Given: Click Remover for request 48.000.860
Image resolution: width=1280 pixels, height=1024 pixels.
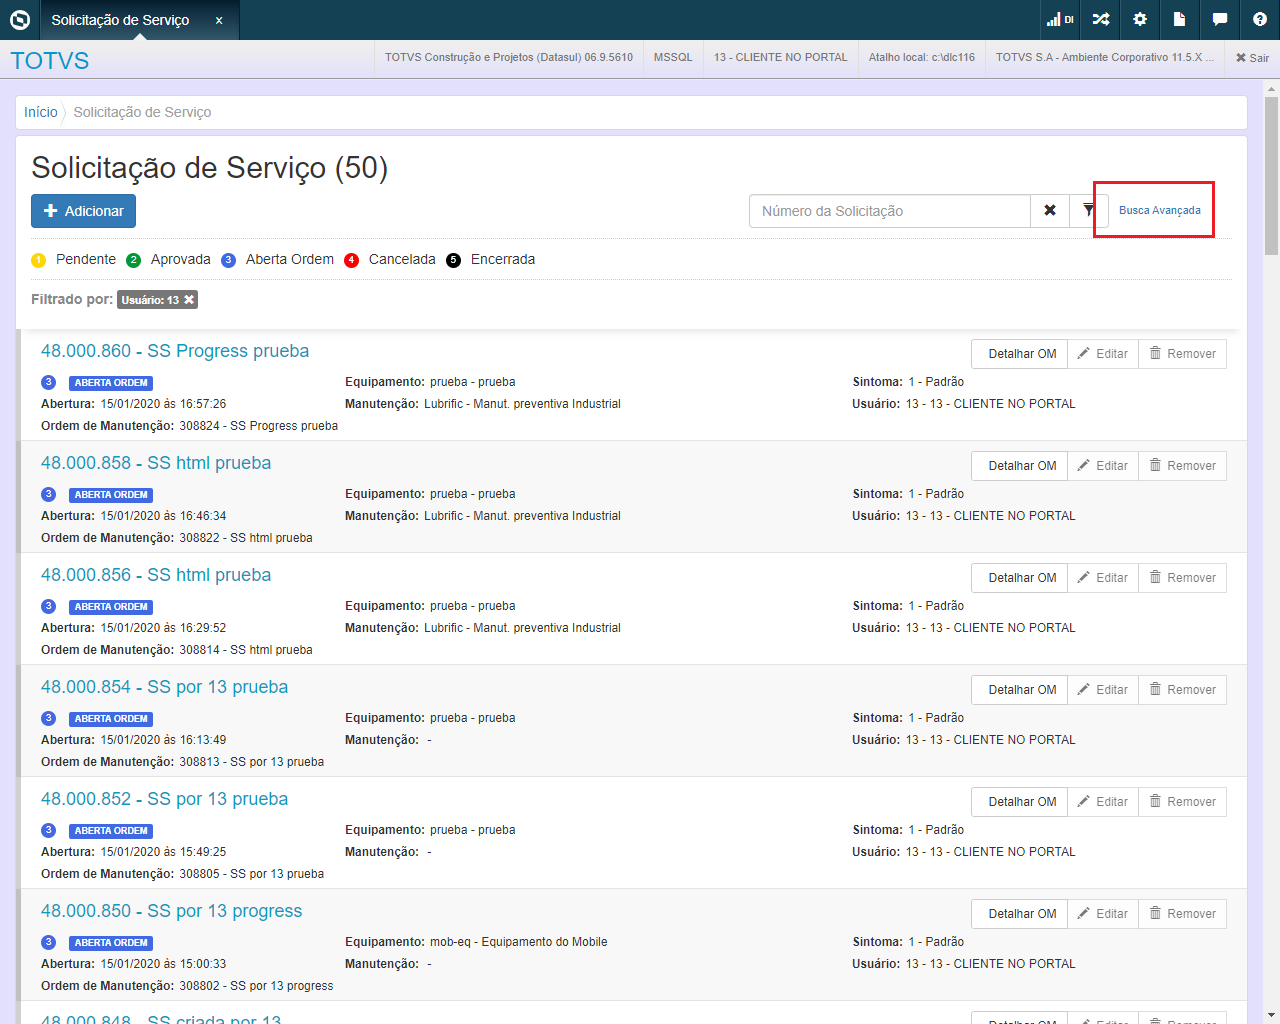Looking at the screenshot, I should click(x=1183, y=354).
